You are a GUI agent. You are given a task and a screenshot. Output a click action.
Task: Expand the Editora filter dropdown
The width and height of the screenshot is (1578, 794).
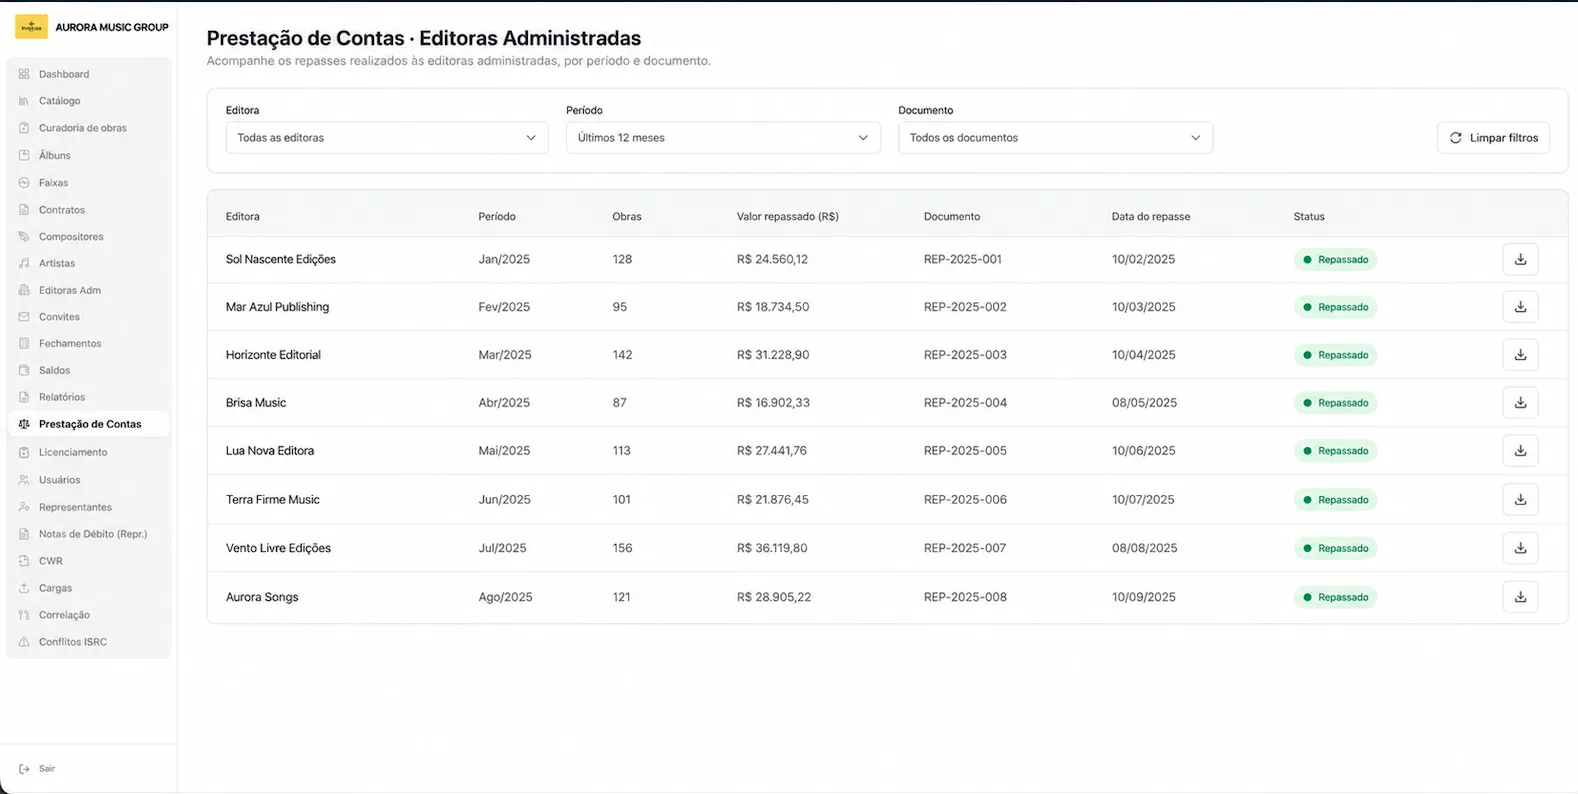point(387,138)
